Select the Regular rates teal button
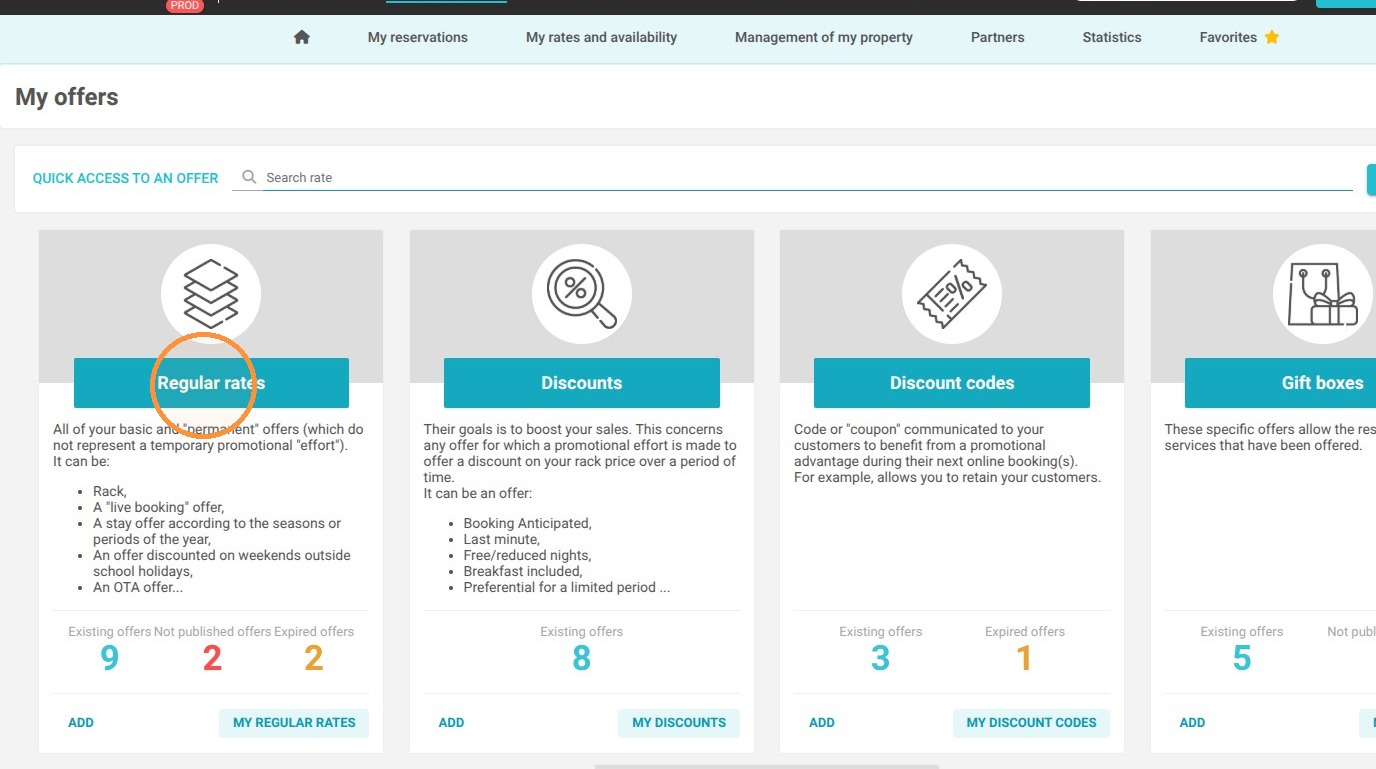This screenshot has width=1376, height=769. pyautogui.click(x=211, y=383)
